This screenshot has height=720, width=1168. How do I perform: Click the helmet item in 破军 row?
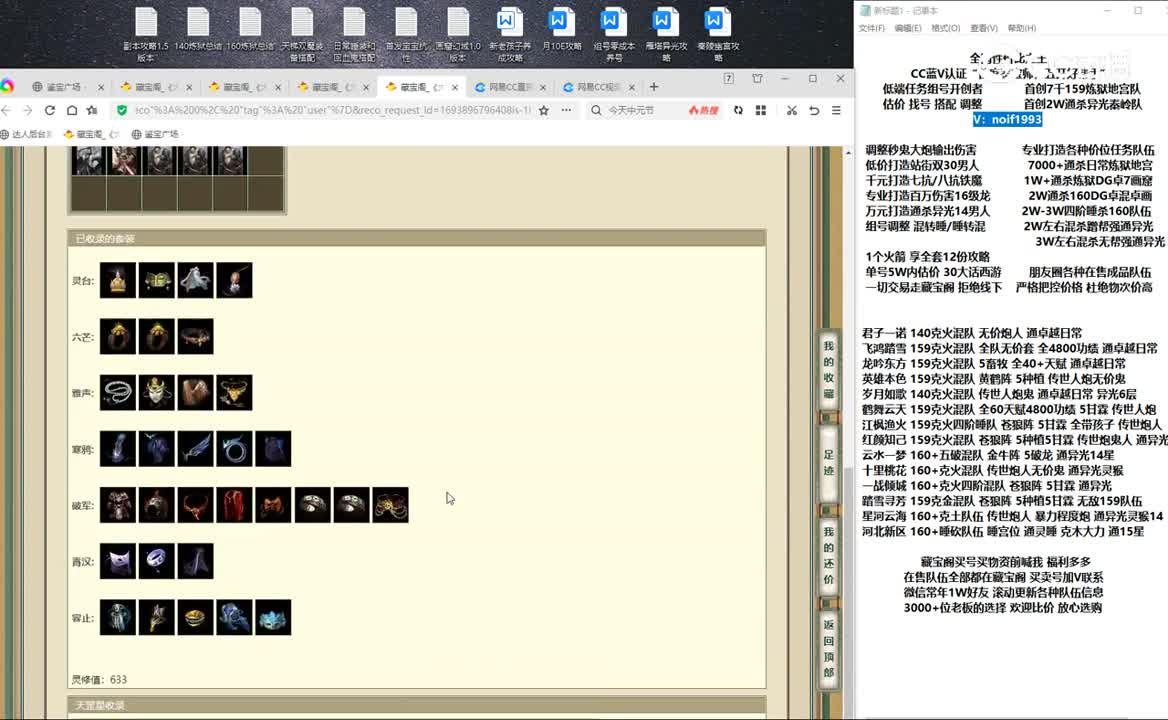pyautogui.click(x=156, y=505)
